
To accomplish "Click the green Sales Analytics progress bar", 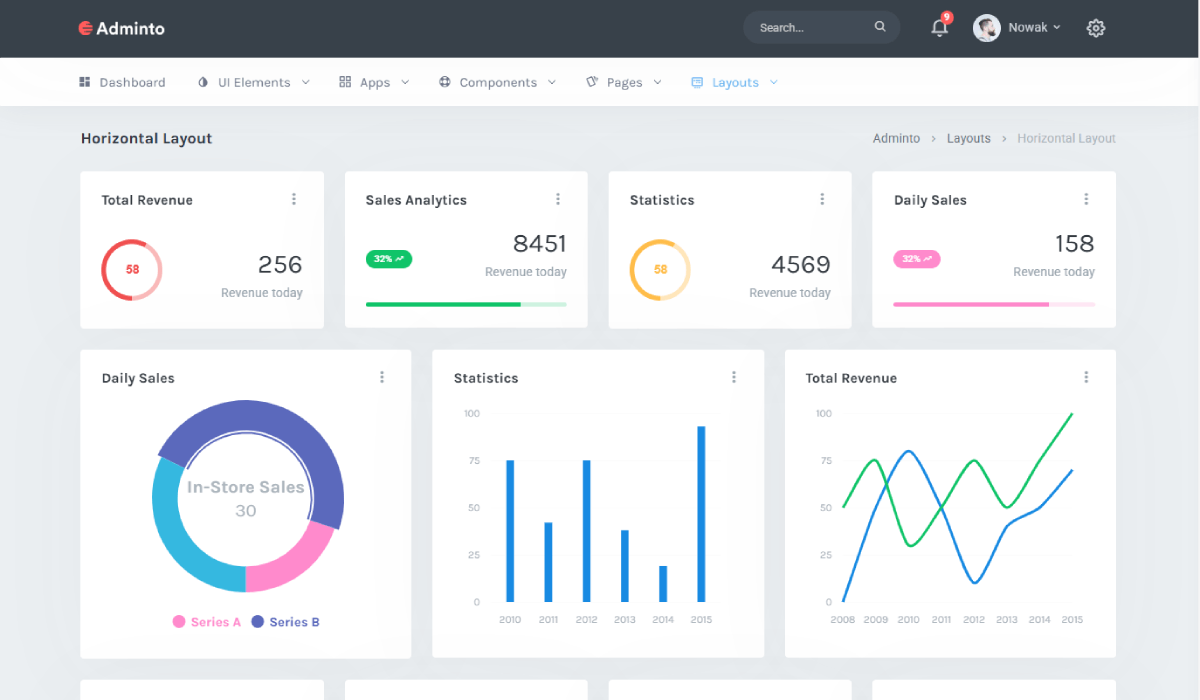I will [466, 304].
